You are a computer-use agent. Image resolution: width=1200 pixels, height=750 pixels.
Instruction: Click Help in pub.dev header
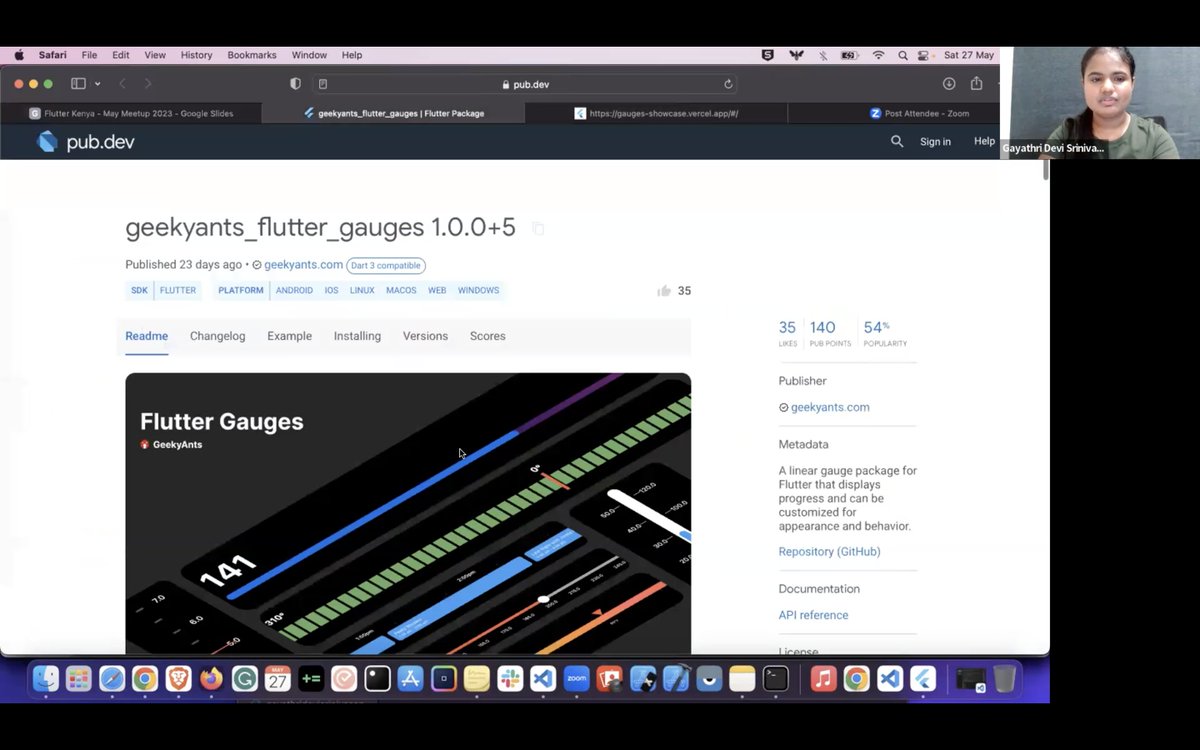[984, 142]
